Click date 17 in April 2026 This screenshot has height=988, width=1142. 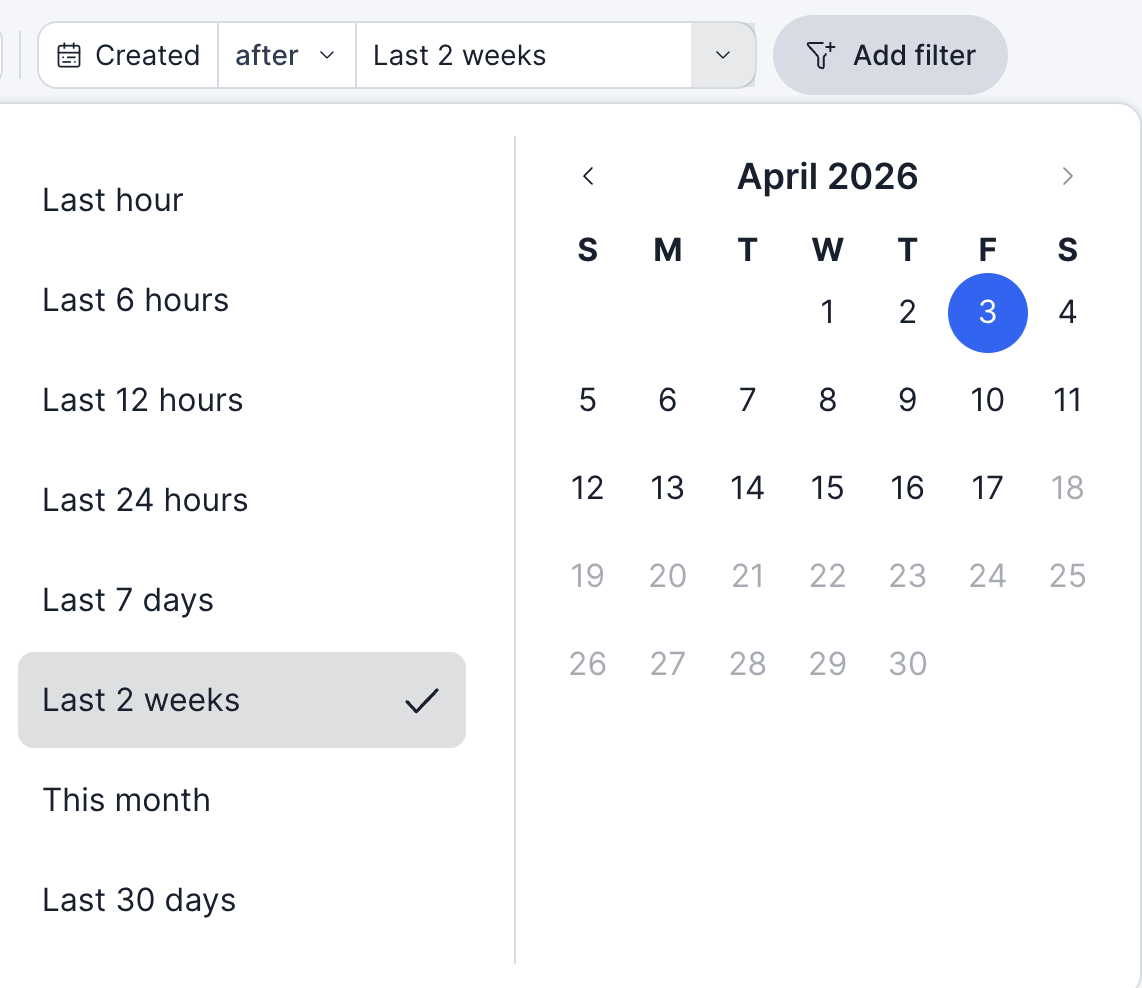(x=988, y=488)
